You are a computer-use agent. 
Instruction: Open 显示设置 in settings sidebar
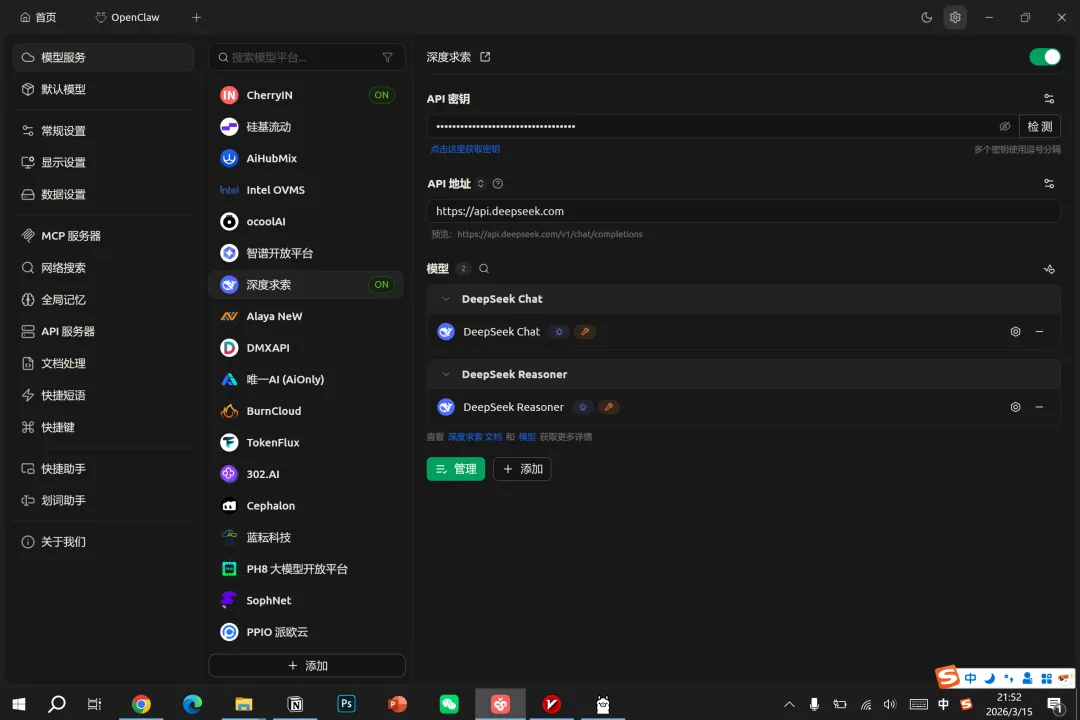pyautogui.click(x=103, y=163)
